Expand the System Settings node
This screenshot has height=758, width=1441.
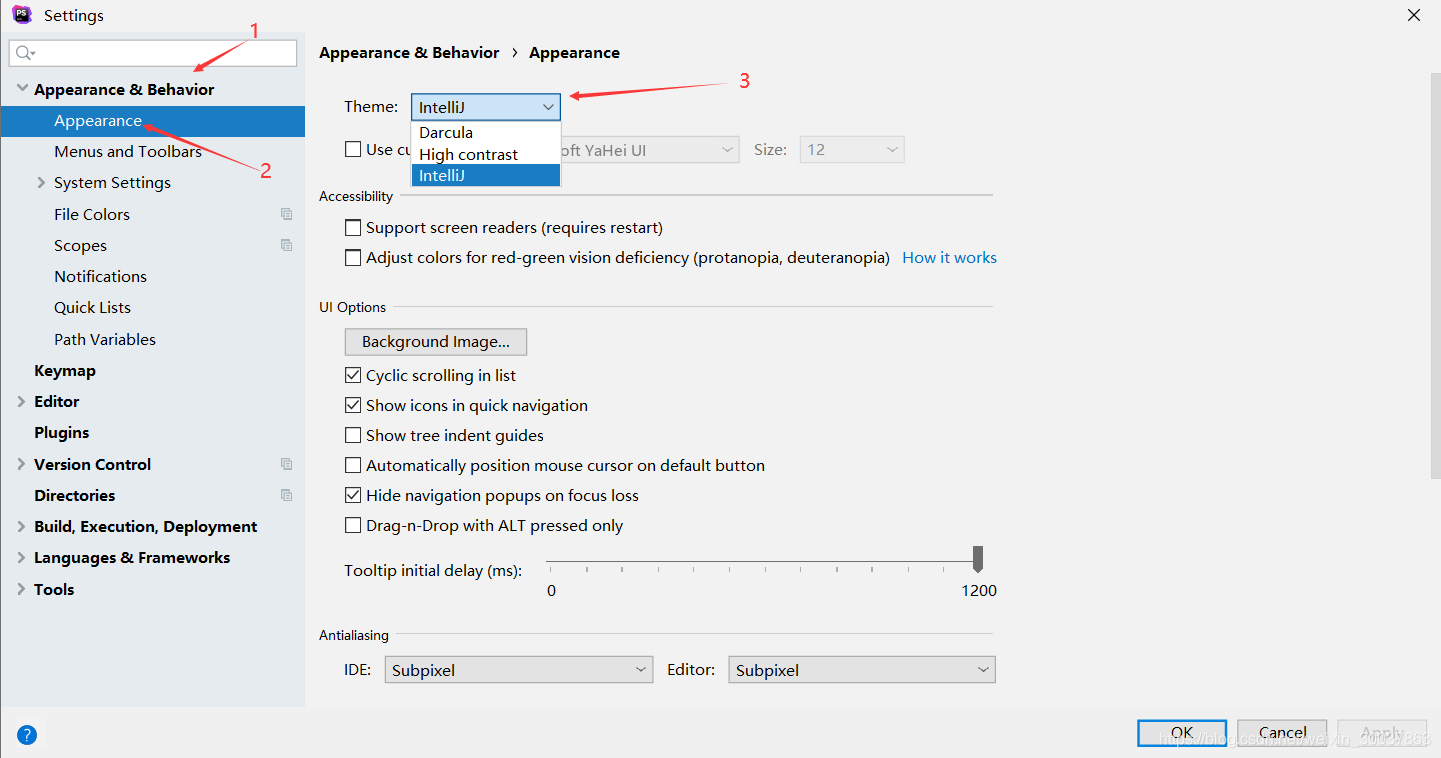click(x=41, y=183)
